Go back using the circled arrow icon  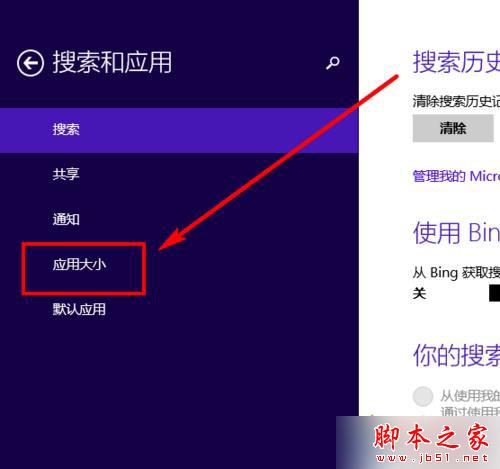pyautogui.click(x=30, y=63)
